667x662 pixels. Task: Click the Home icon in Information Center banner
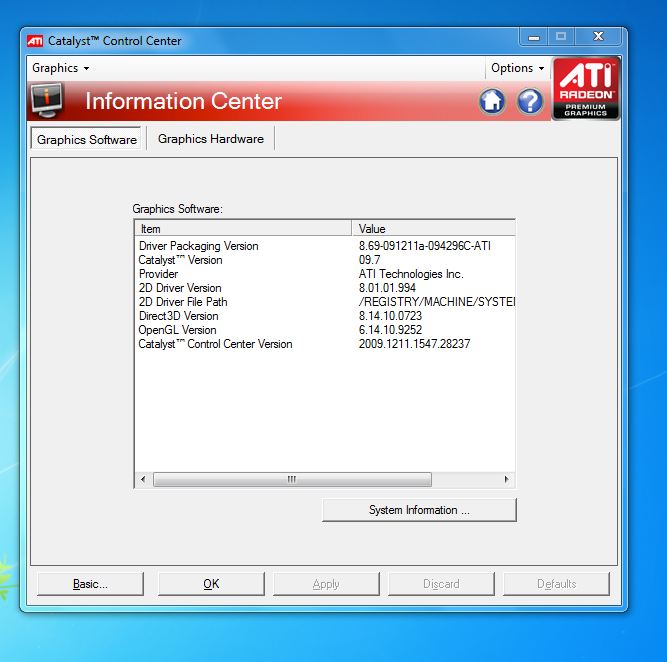(492, 102)
